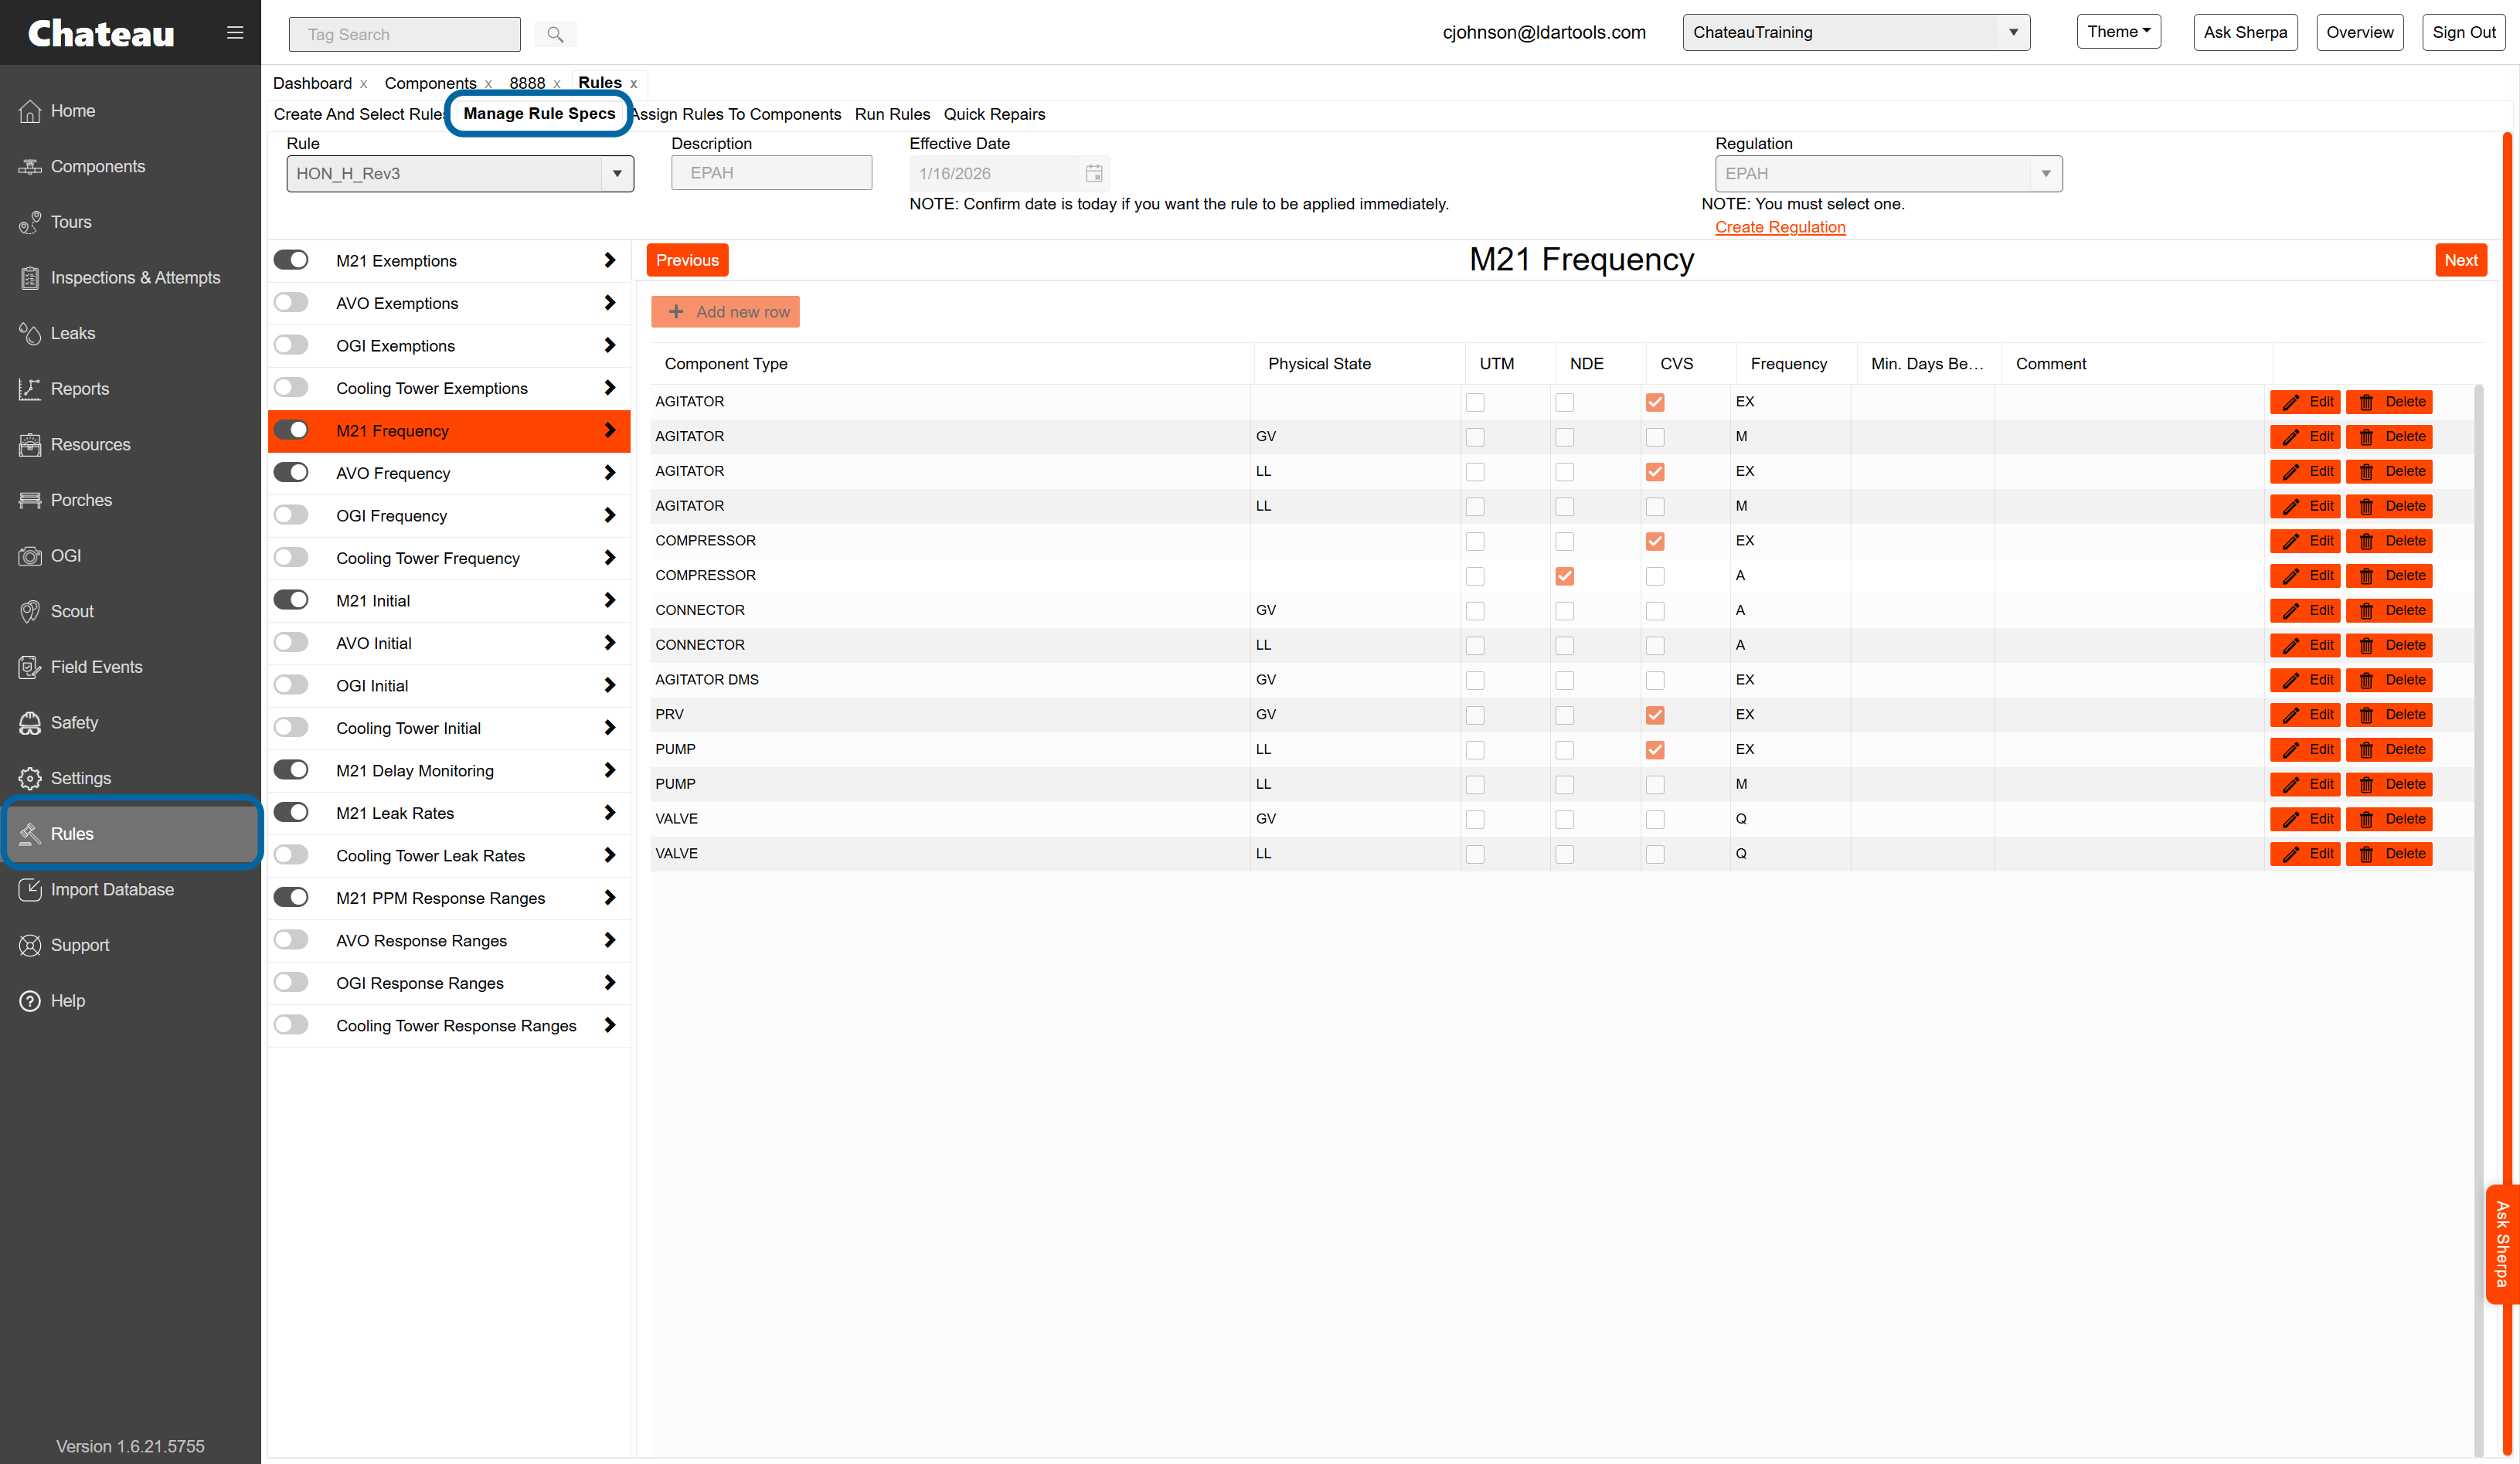Viewport: 2520px width, 1464px height.
Task: Open Reports chart icon
Action: pyautogui.click(x=30, y=389)
